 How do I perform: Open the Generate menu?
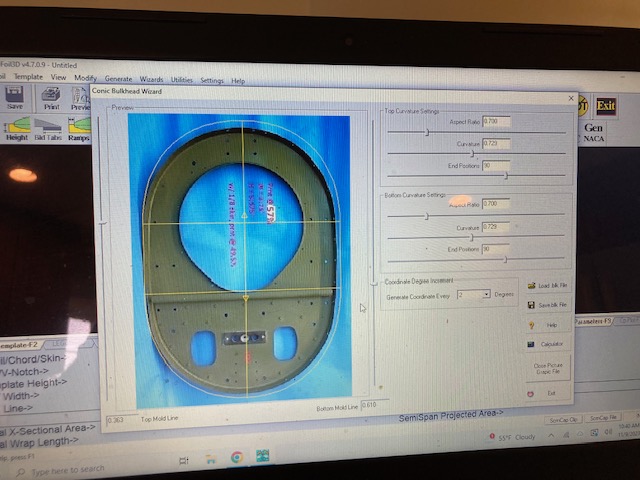(118, 78)
